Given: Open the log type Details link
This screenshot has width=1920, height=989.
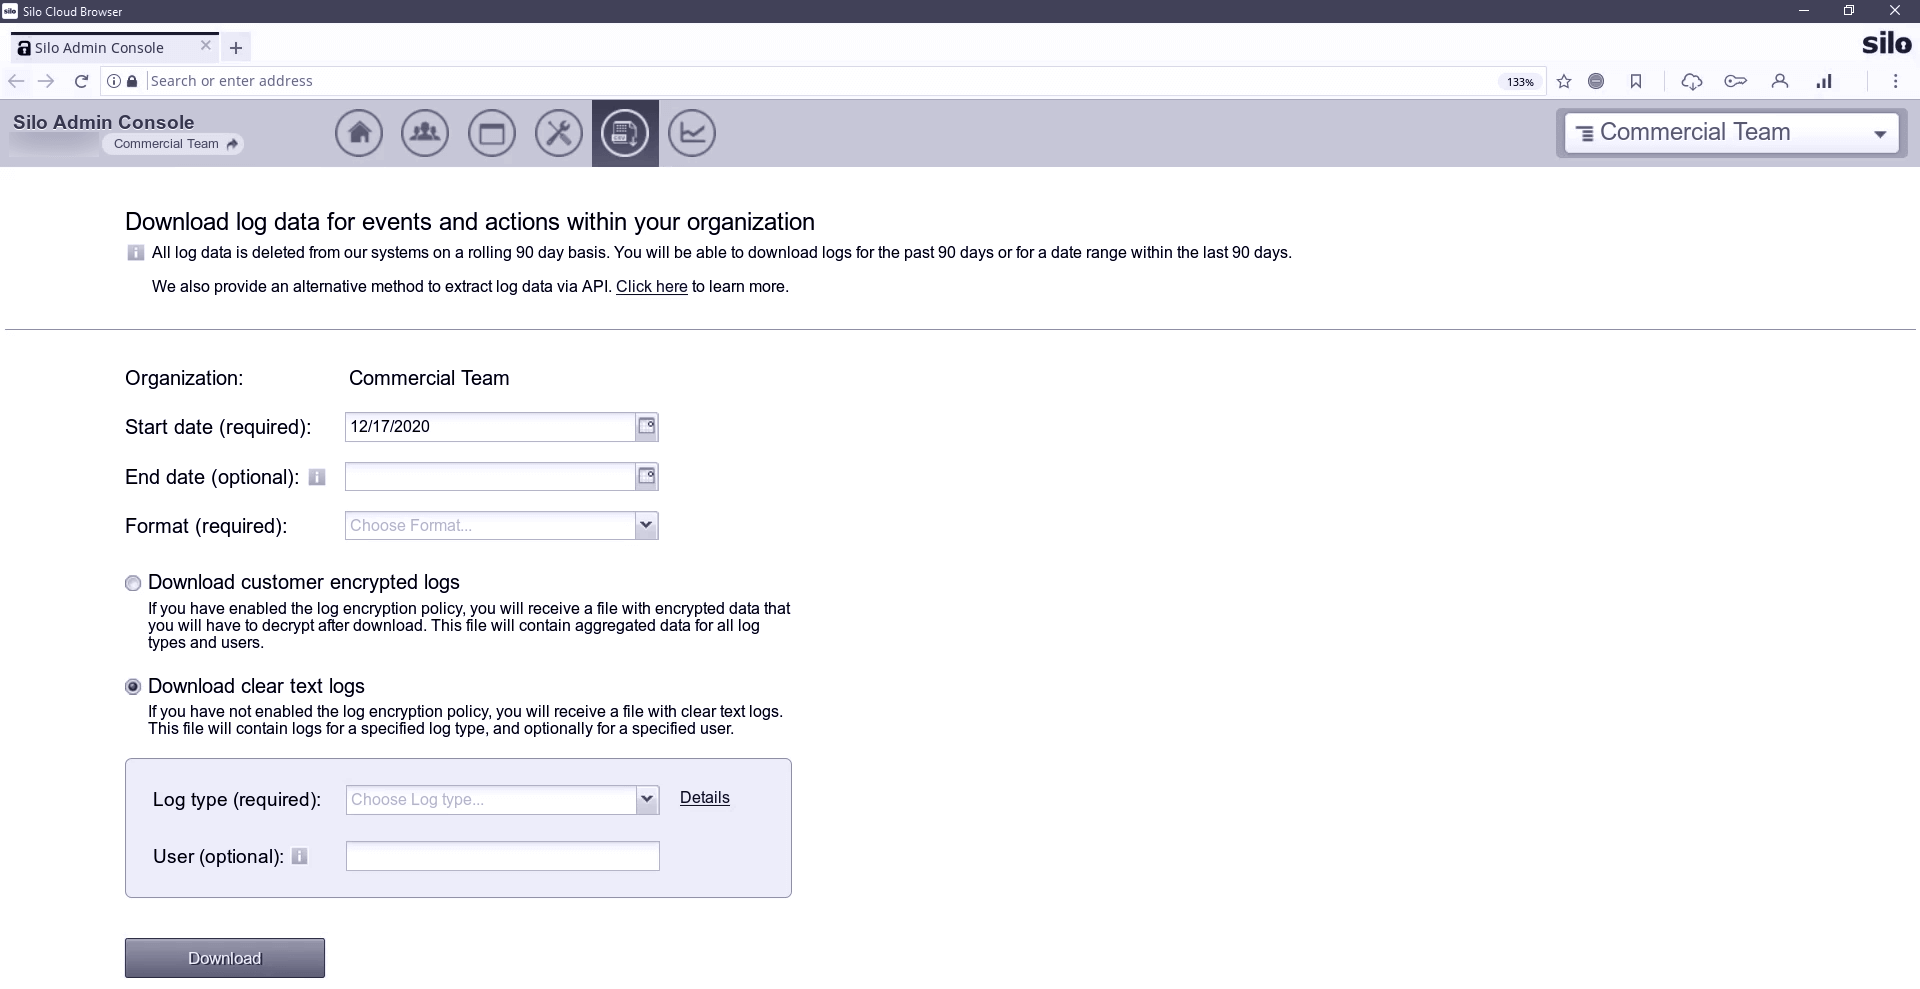Looking at the screenshot, I should pos(705,798).
